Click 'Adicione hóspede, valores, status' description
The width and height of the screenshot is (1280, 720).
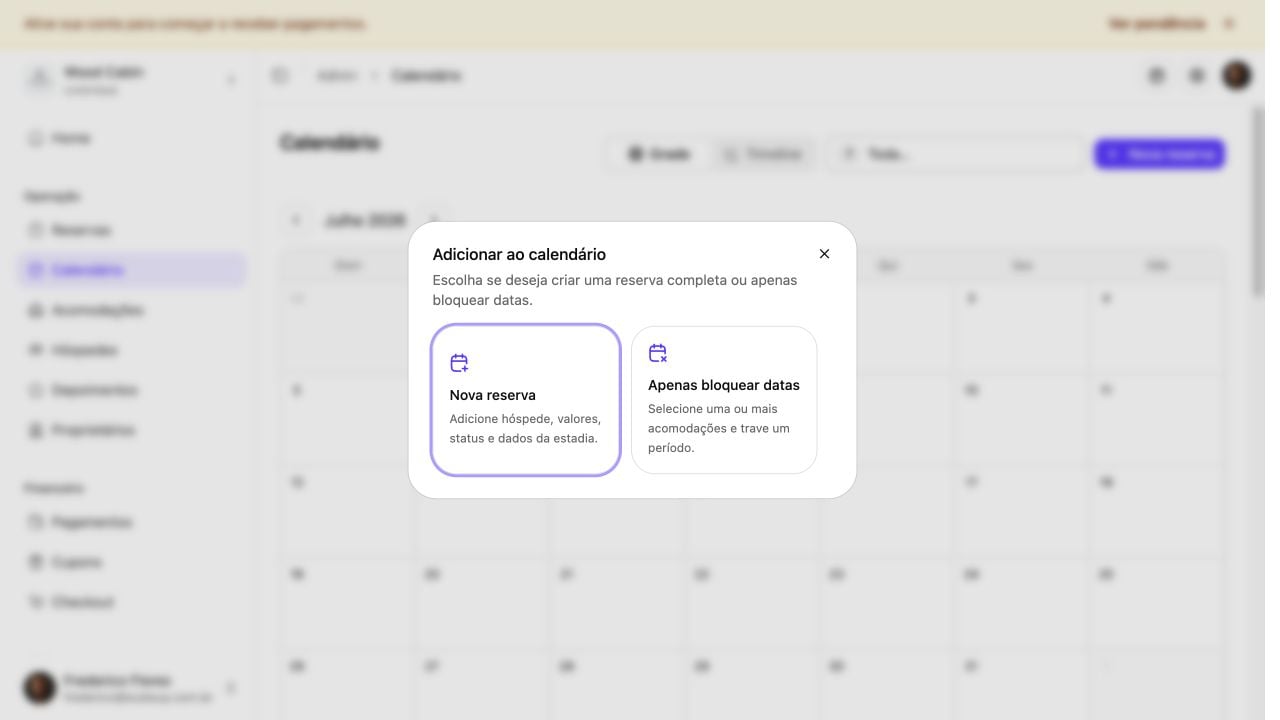525,428
